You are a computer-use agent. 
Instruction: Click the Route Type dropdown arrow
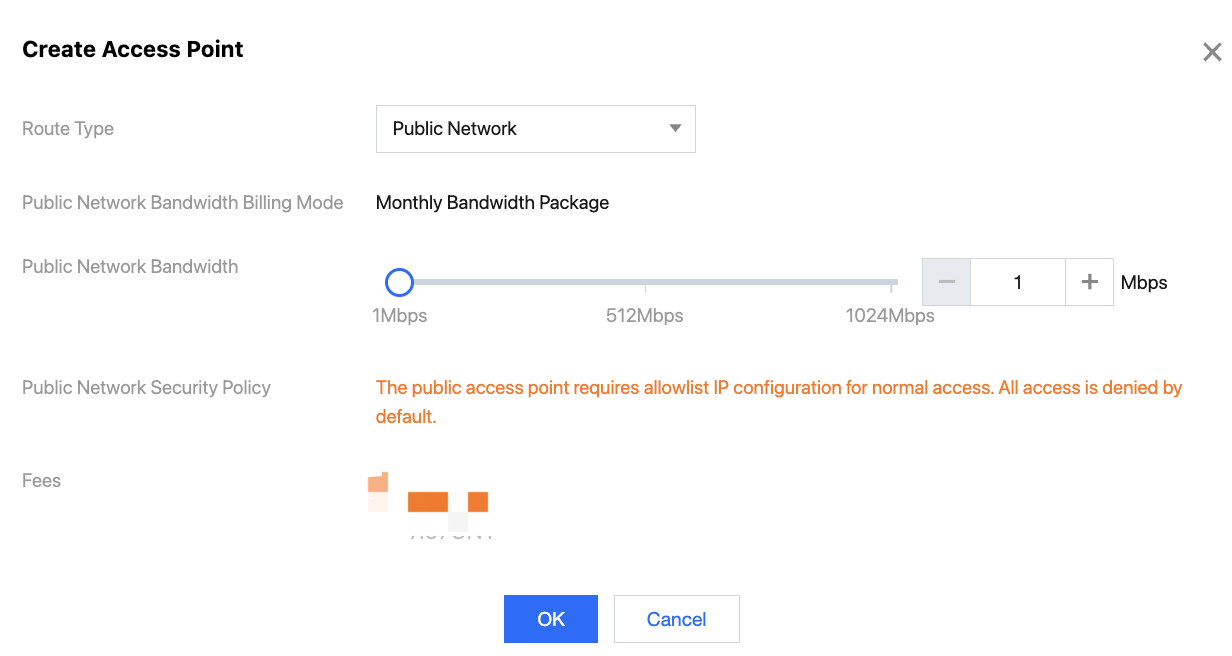pyautogui.click(x=675, y=129)
